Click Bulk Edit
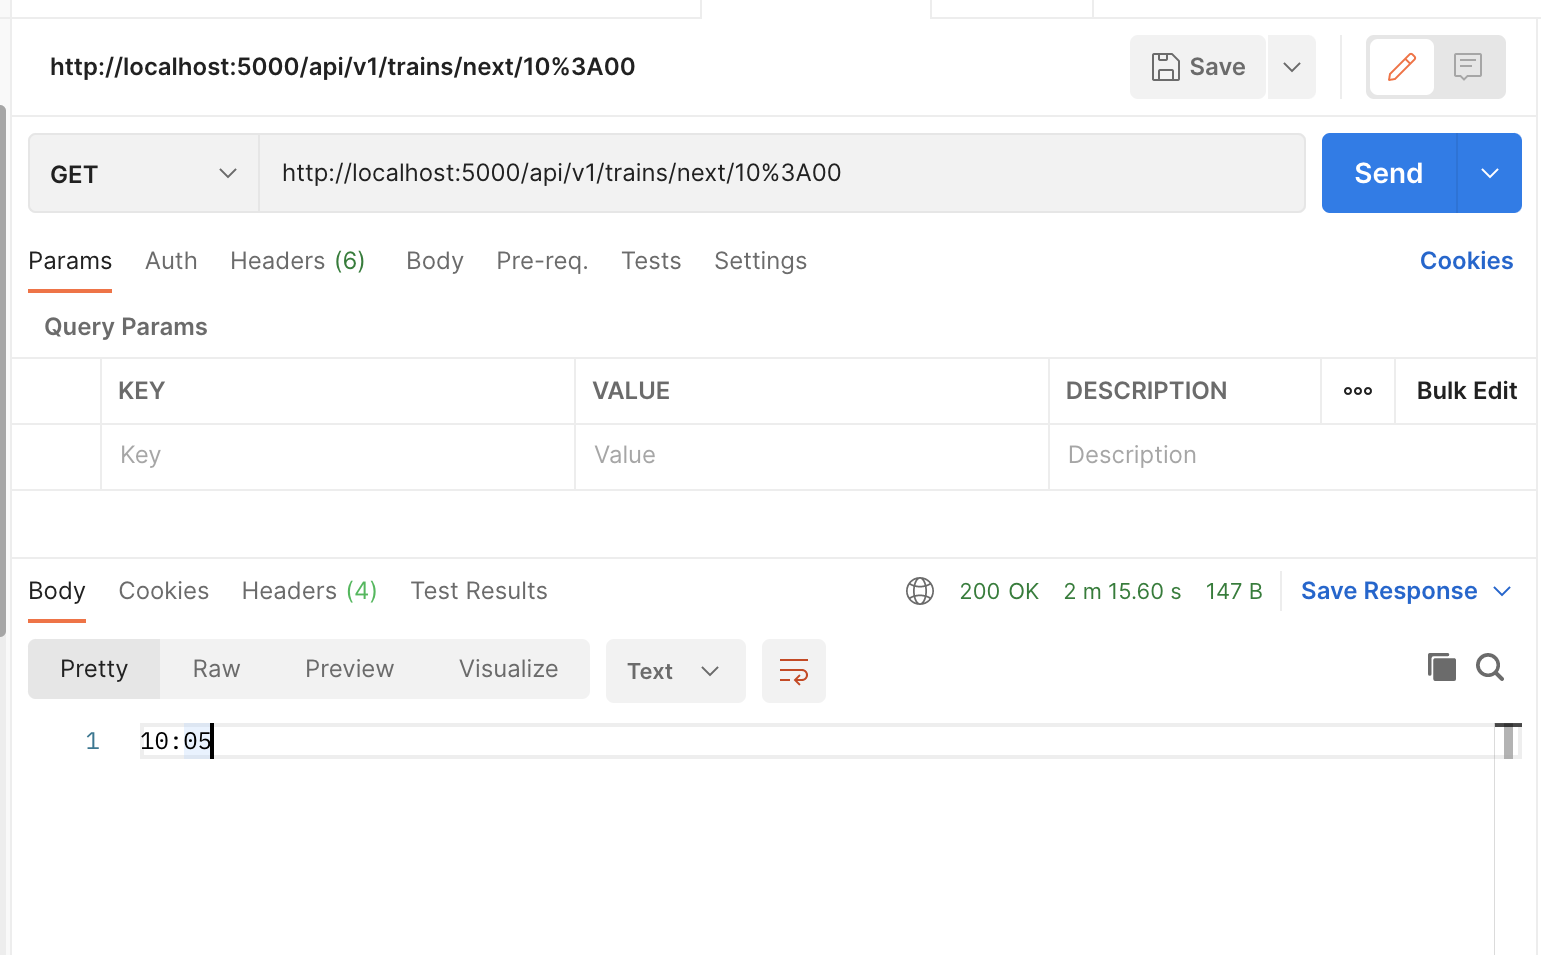Viewport: 1541px width, 955px height. pos(1467,391)
